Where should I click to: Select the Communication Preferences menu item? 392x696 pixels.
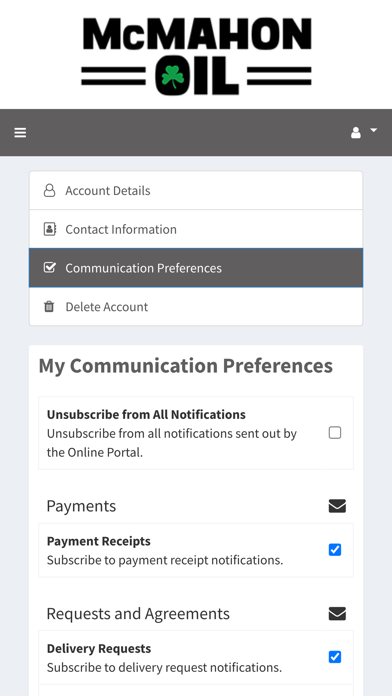point(196,268)
